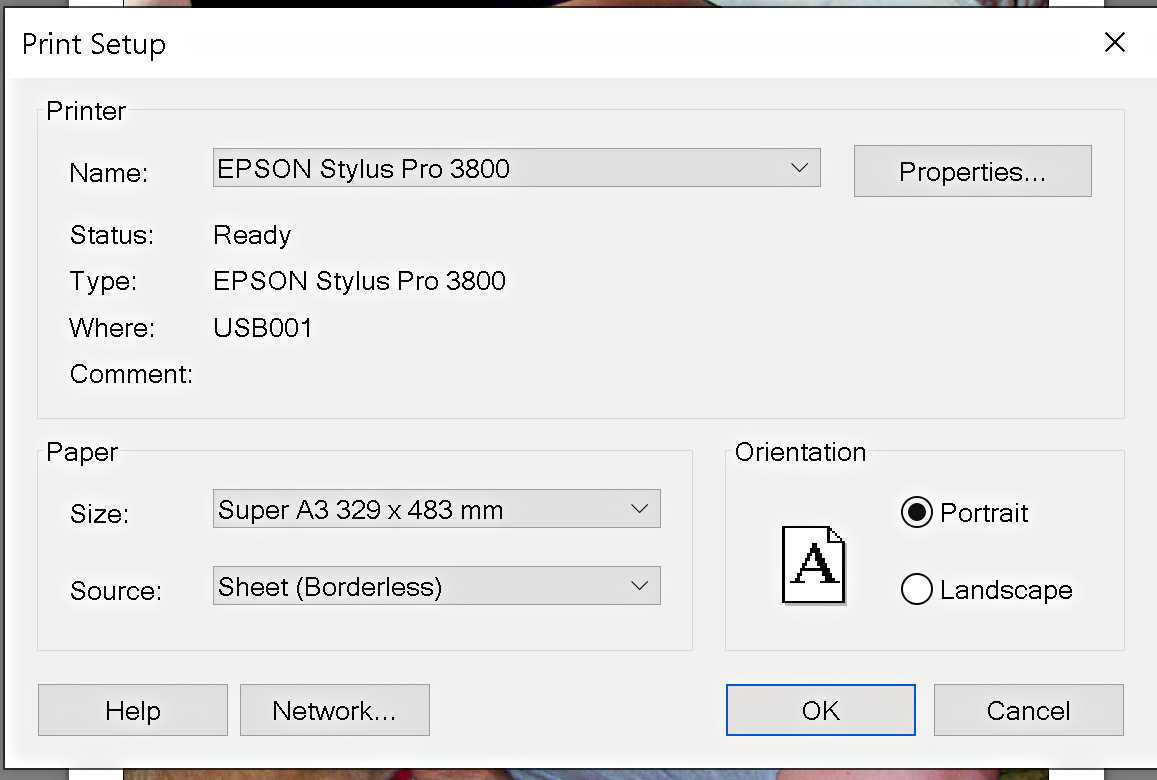Close the Print Setup dialog
The width and height of the screenshot is (1157, 780).
click(x=1114, y=43)
